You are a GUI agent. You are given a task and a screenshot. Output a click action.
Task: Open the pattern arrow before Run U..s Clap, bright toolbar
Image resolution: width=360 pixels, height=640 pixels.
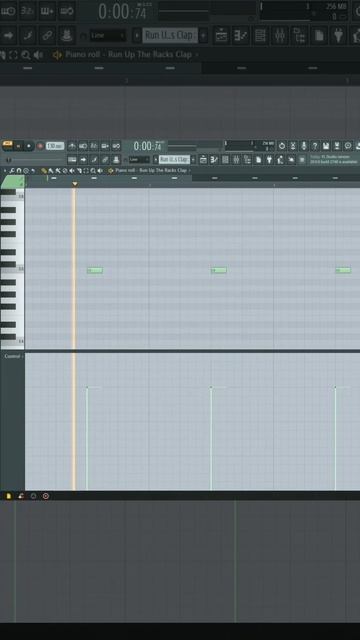(156, 160)
